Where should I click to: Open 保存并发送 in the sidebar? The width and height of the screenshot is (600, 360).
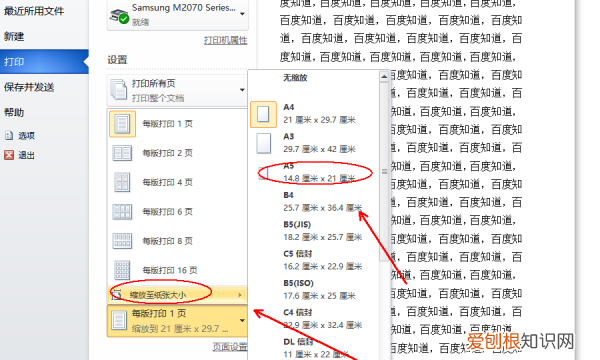[x=29, y=87]
